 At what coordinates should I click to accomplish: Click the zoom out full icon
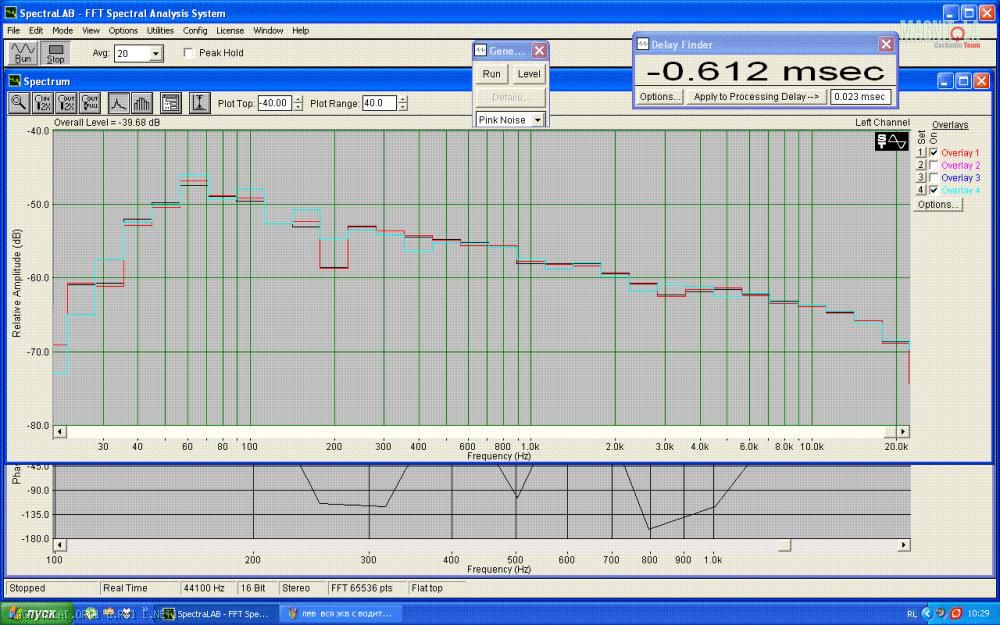coord(91,103)
